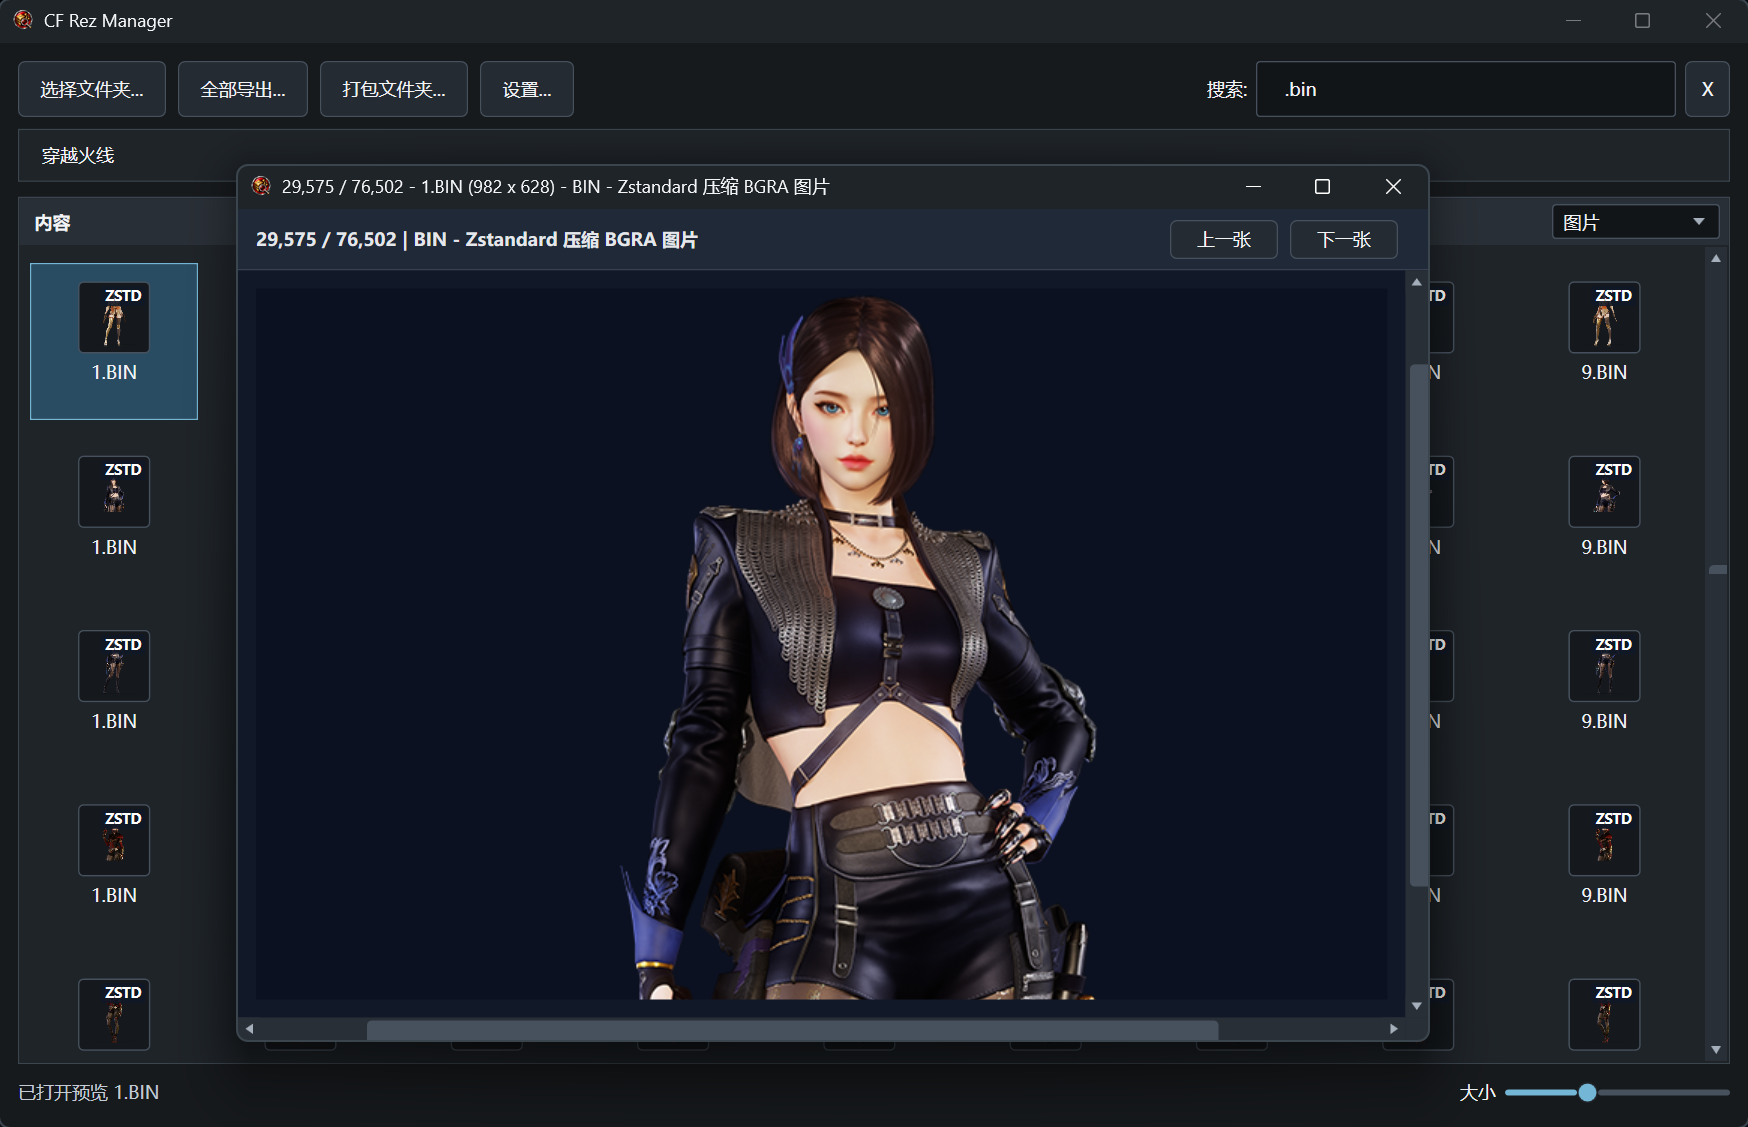Close the CF Rez Manager main window
This screenshot has width=1748, height=1127.
[1713, 20]
